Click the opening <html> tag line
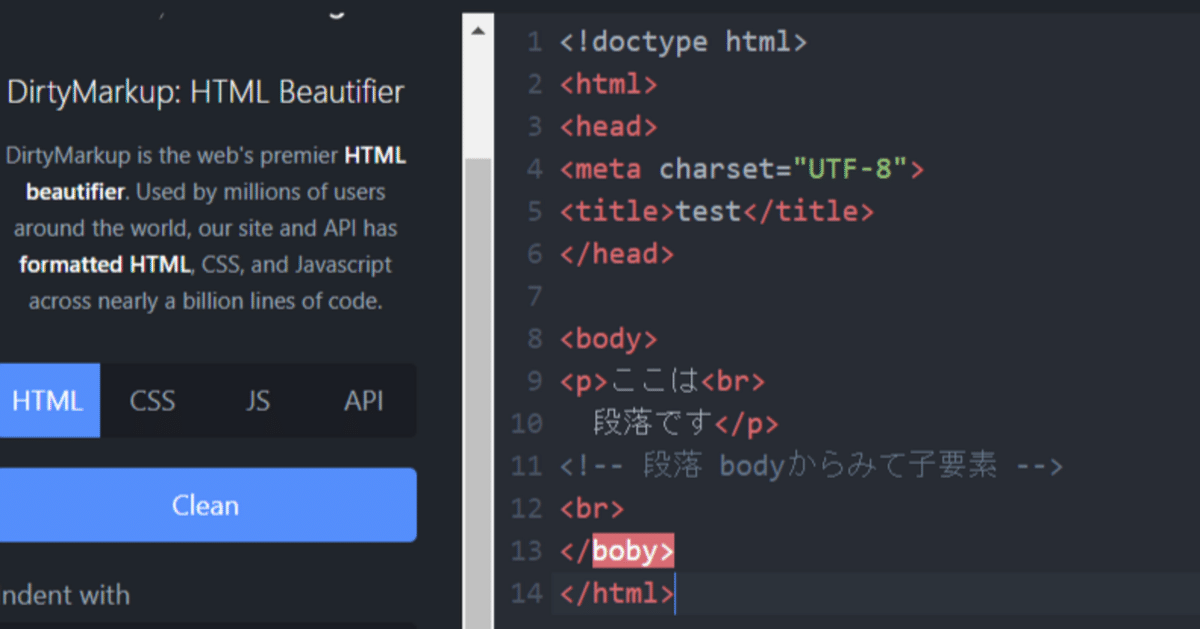The height and width of the screenshot is (629, 1200). (x=609, y=84)
